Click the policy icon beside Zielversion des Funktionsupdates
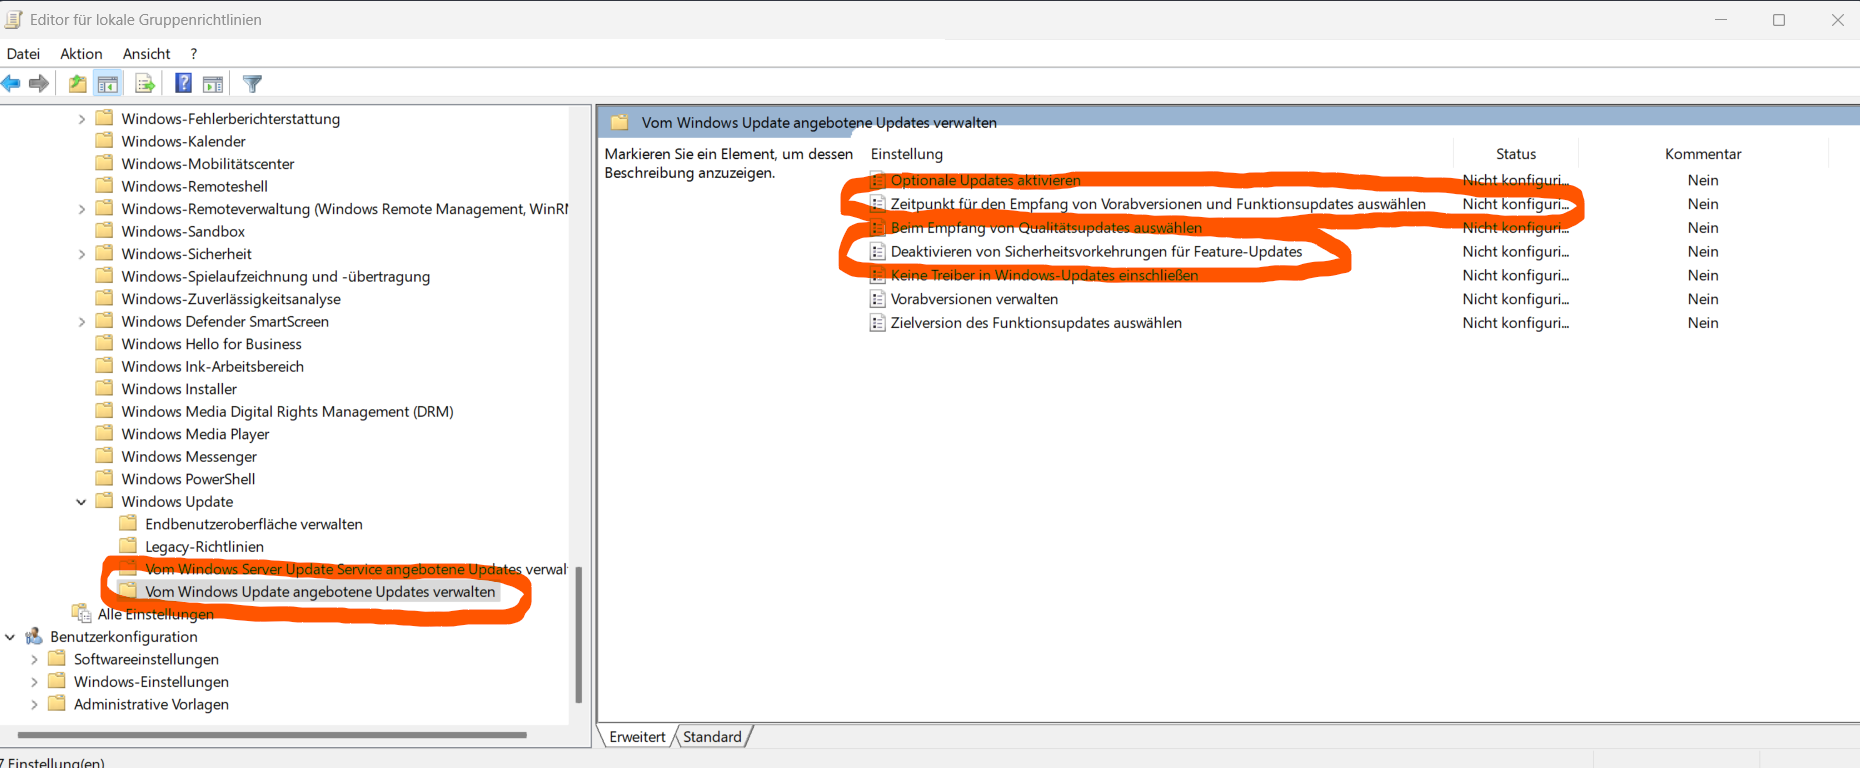 click(x=877, y=323)
